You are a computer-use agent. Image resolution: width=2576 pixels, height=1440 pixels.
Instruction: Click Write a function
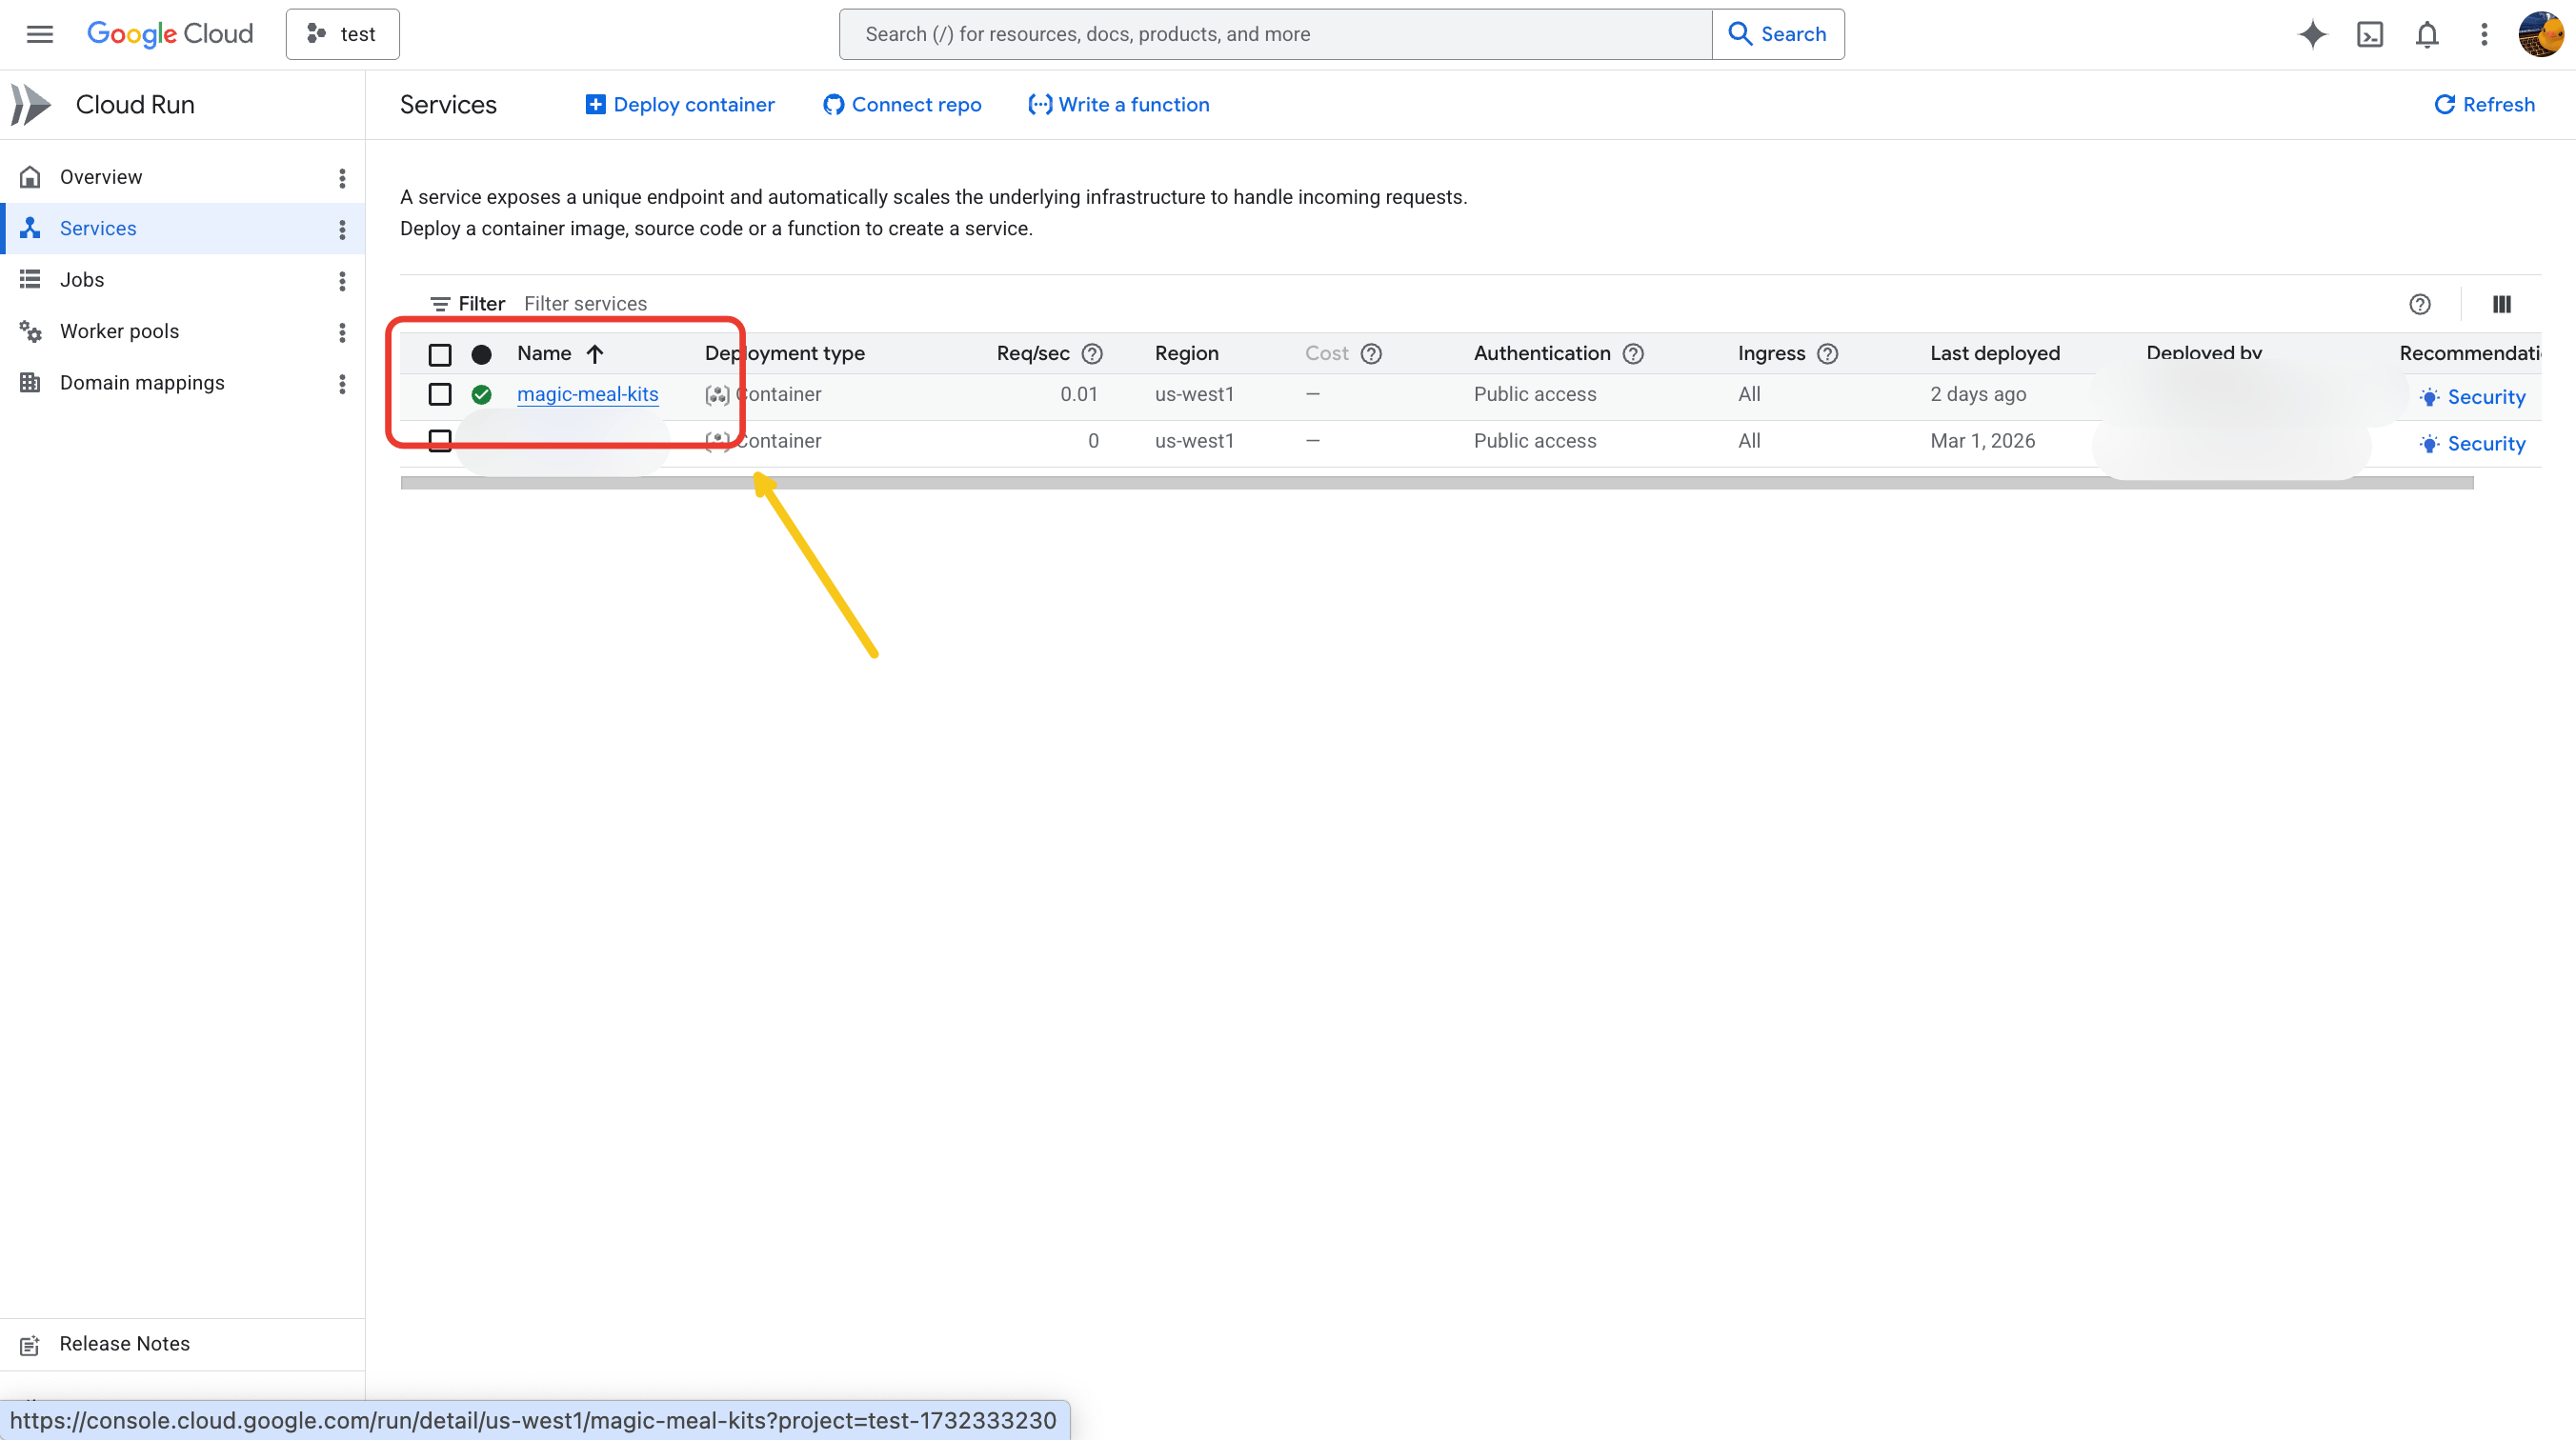tap(1119, 105)
